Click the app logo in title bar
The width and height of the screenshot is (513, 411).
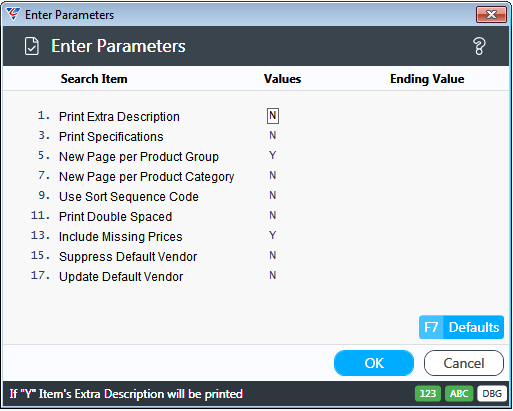click(13, 14)
